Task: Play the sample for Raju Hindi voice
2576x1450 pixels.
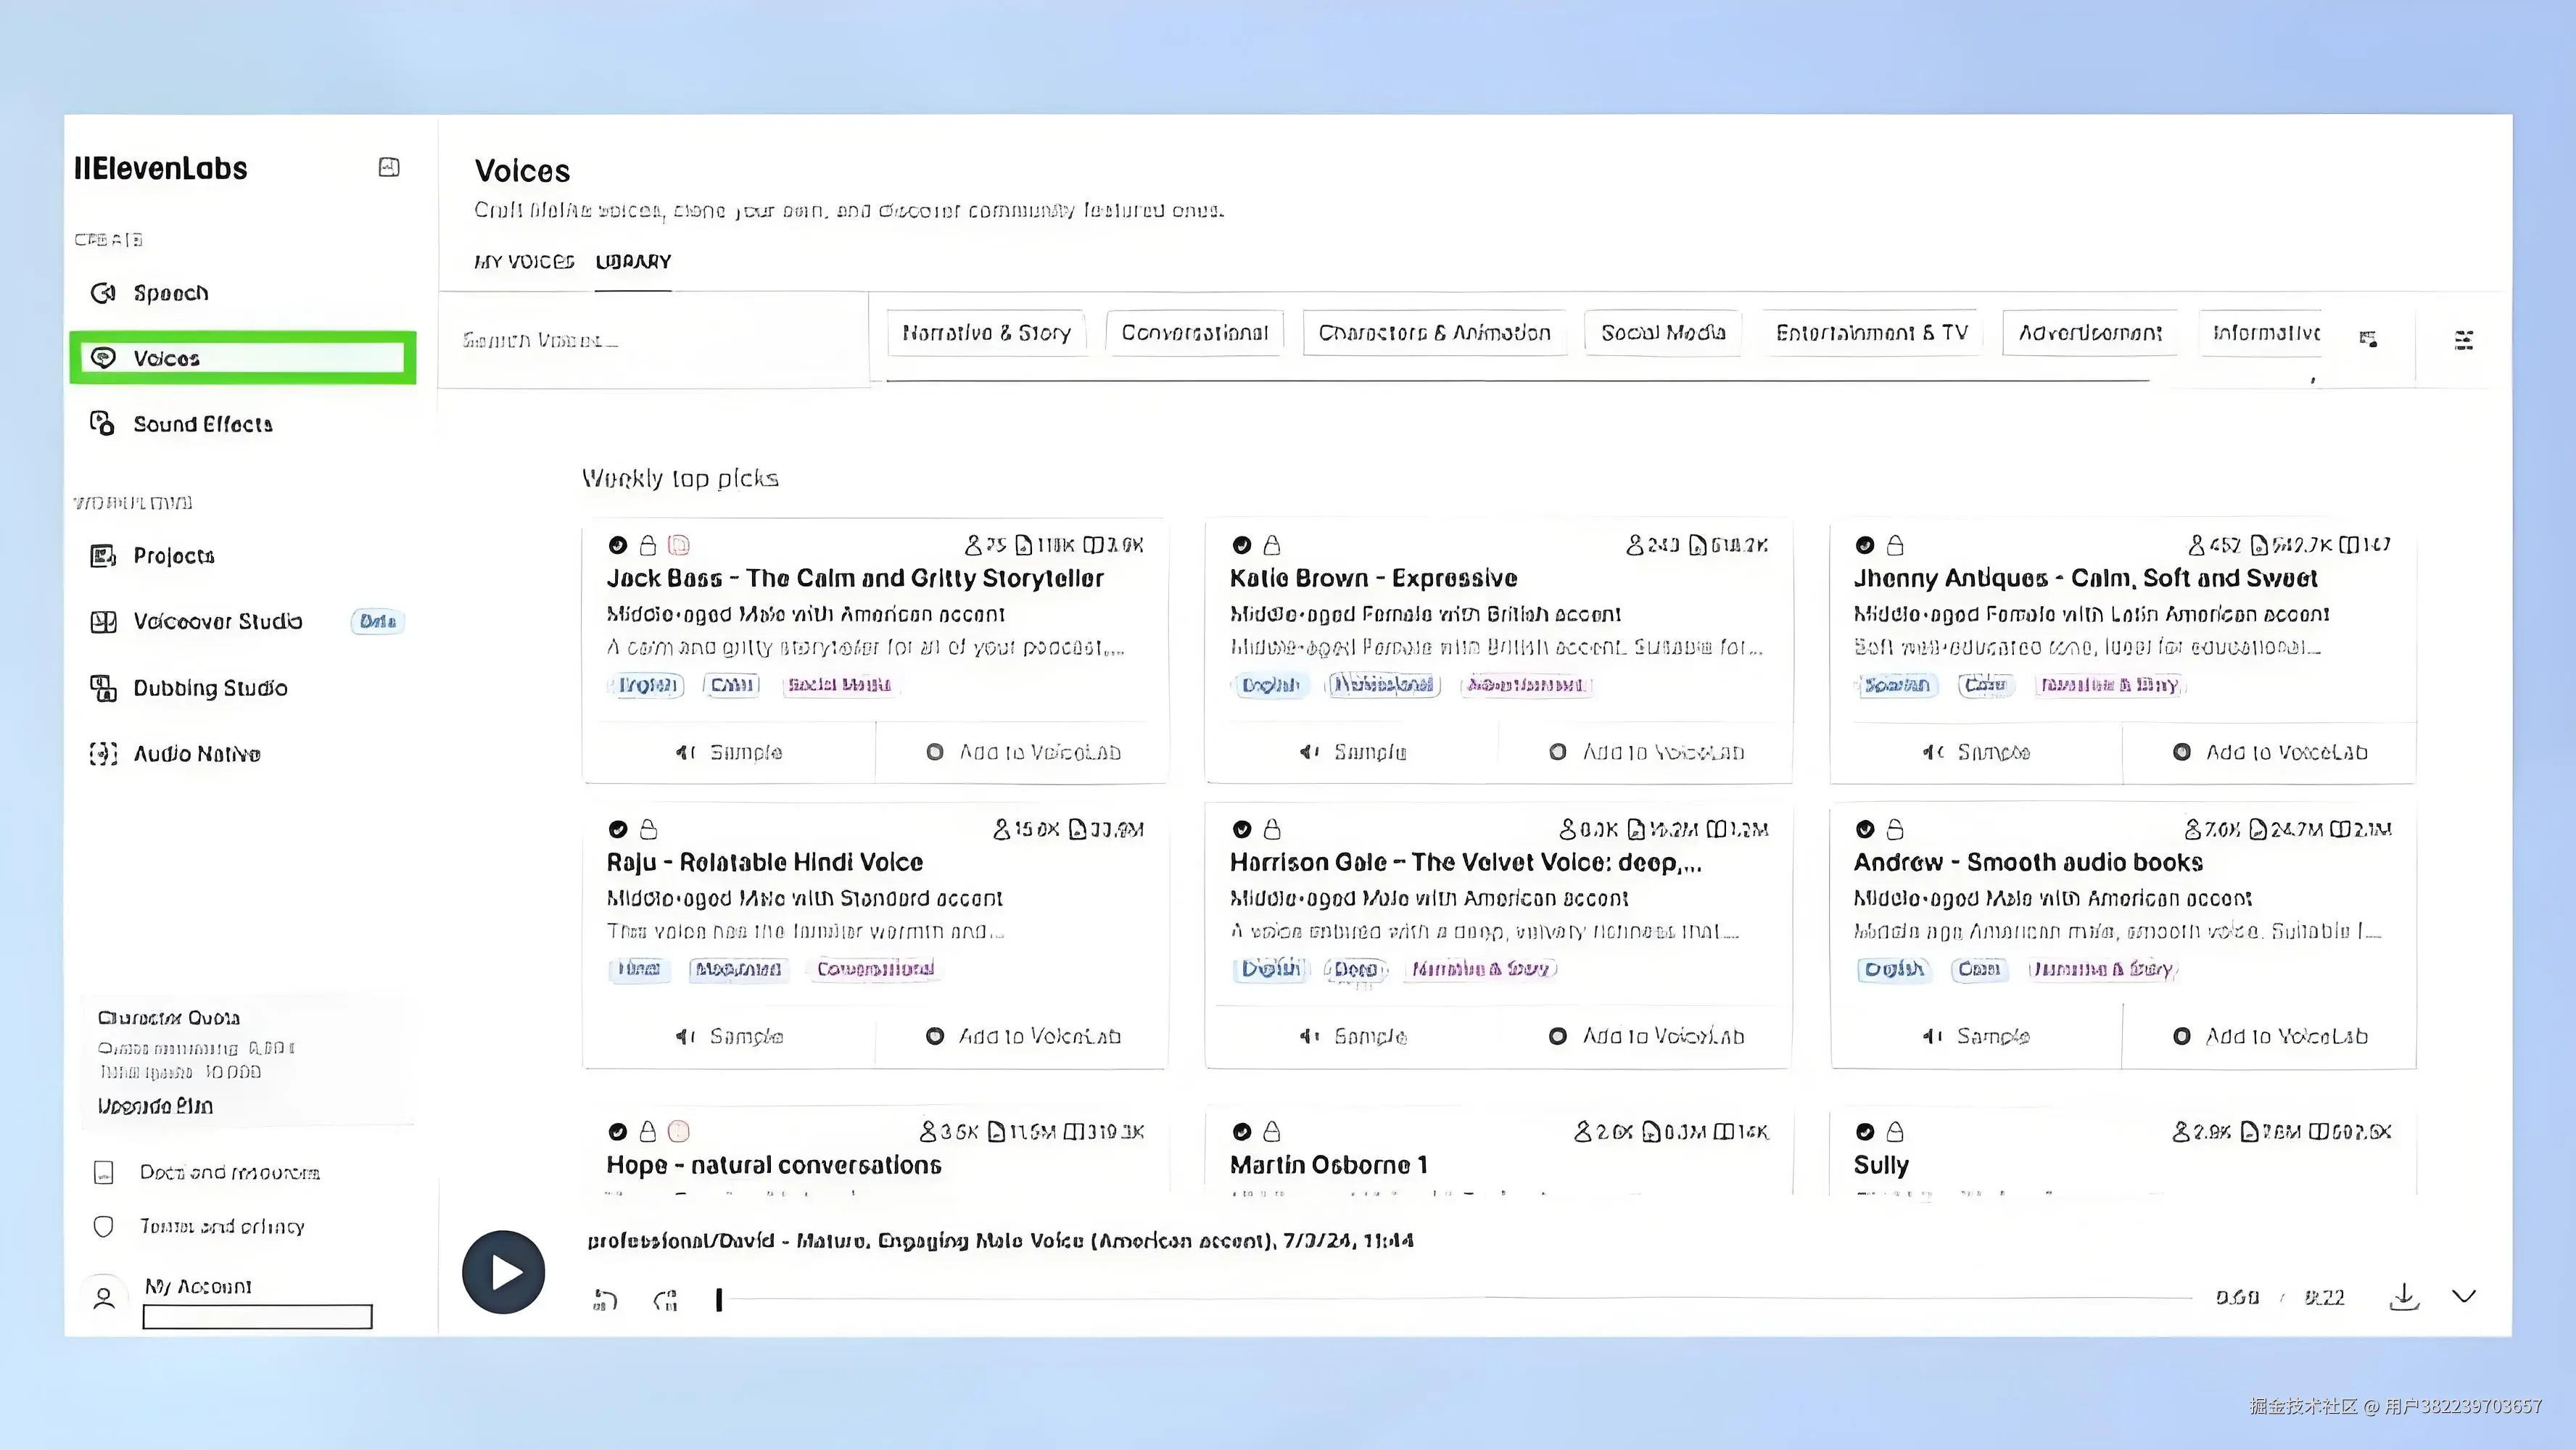Action: click(x=729, y=1036)
